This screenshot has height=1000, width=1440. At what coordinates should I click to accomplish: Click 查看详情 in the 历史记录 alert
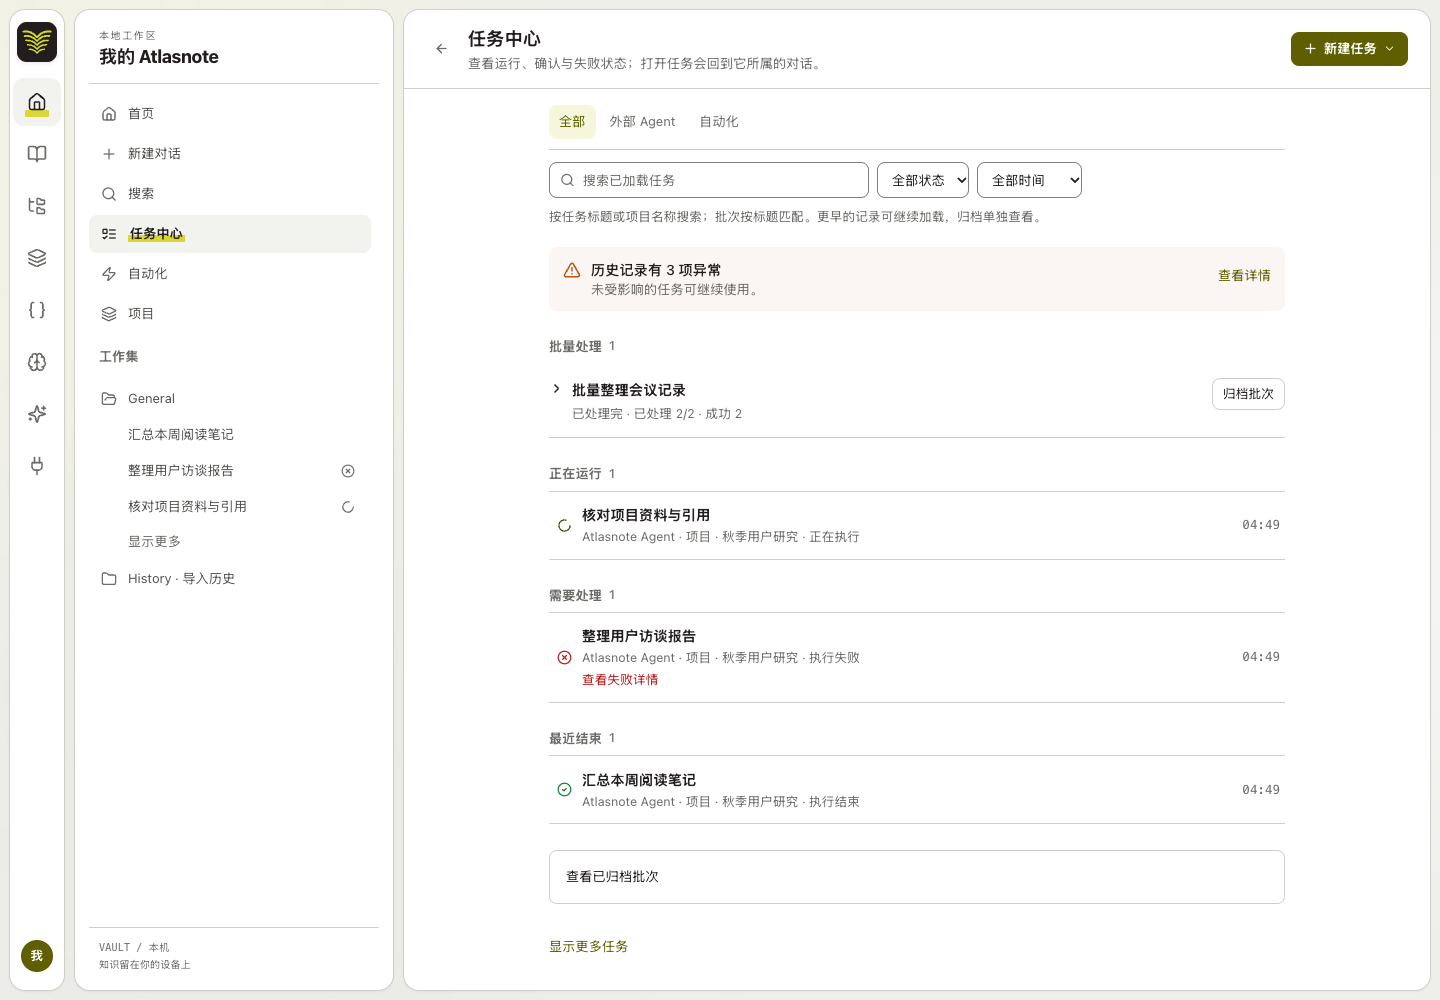point(1244,276)
